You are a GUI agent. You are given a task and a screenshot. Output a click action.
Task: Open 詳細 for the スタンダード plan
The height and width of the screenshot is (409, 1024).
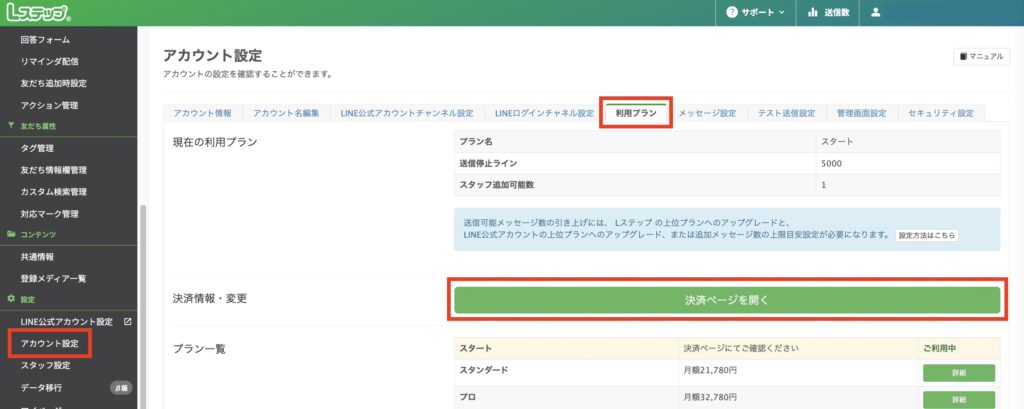[958, 373]
